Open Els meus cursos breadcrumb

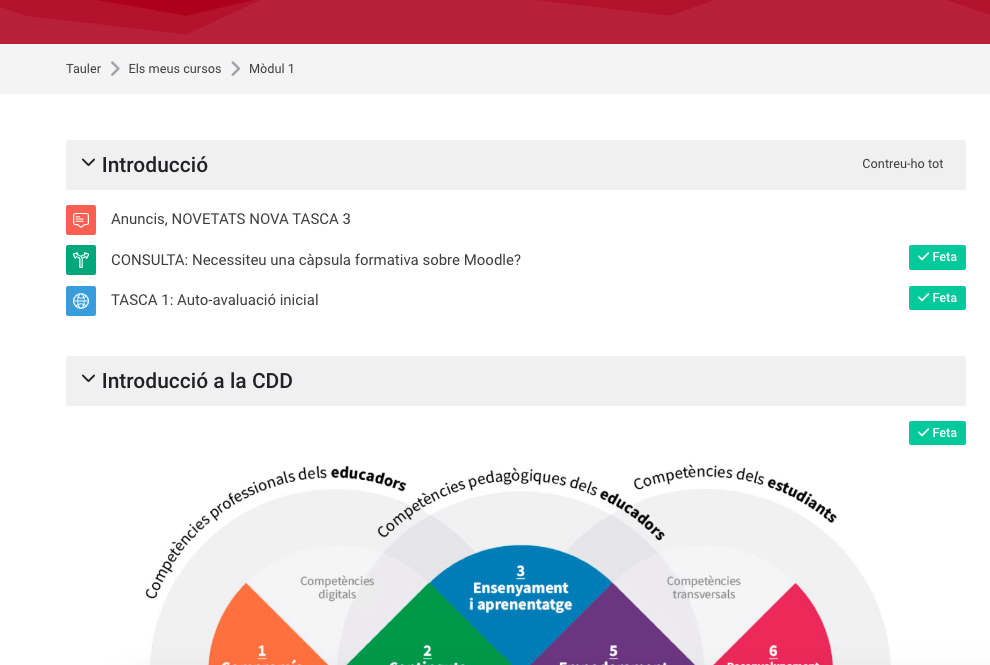tap(175, 69)
